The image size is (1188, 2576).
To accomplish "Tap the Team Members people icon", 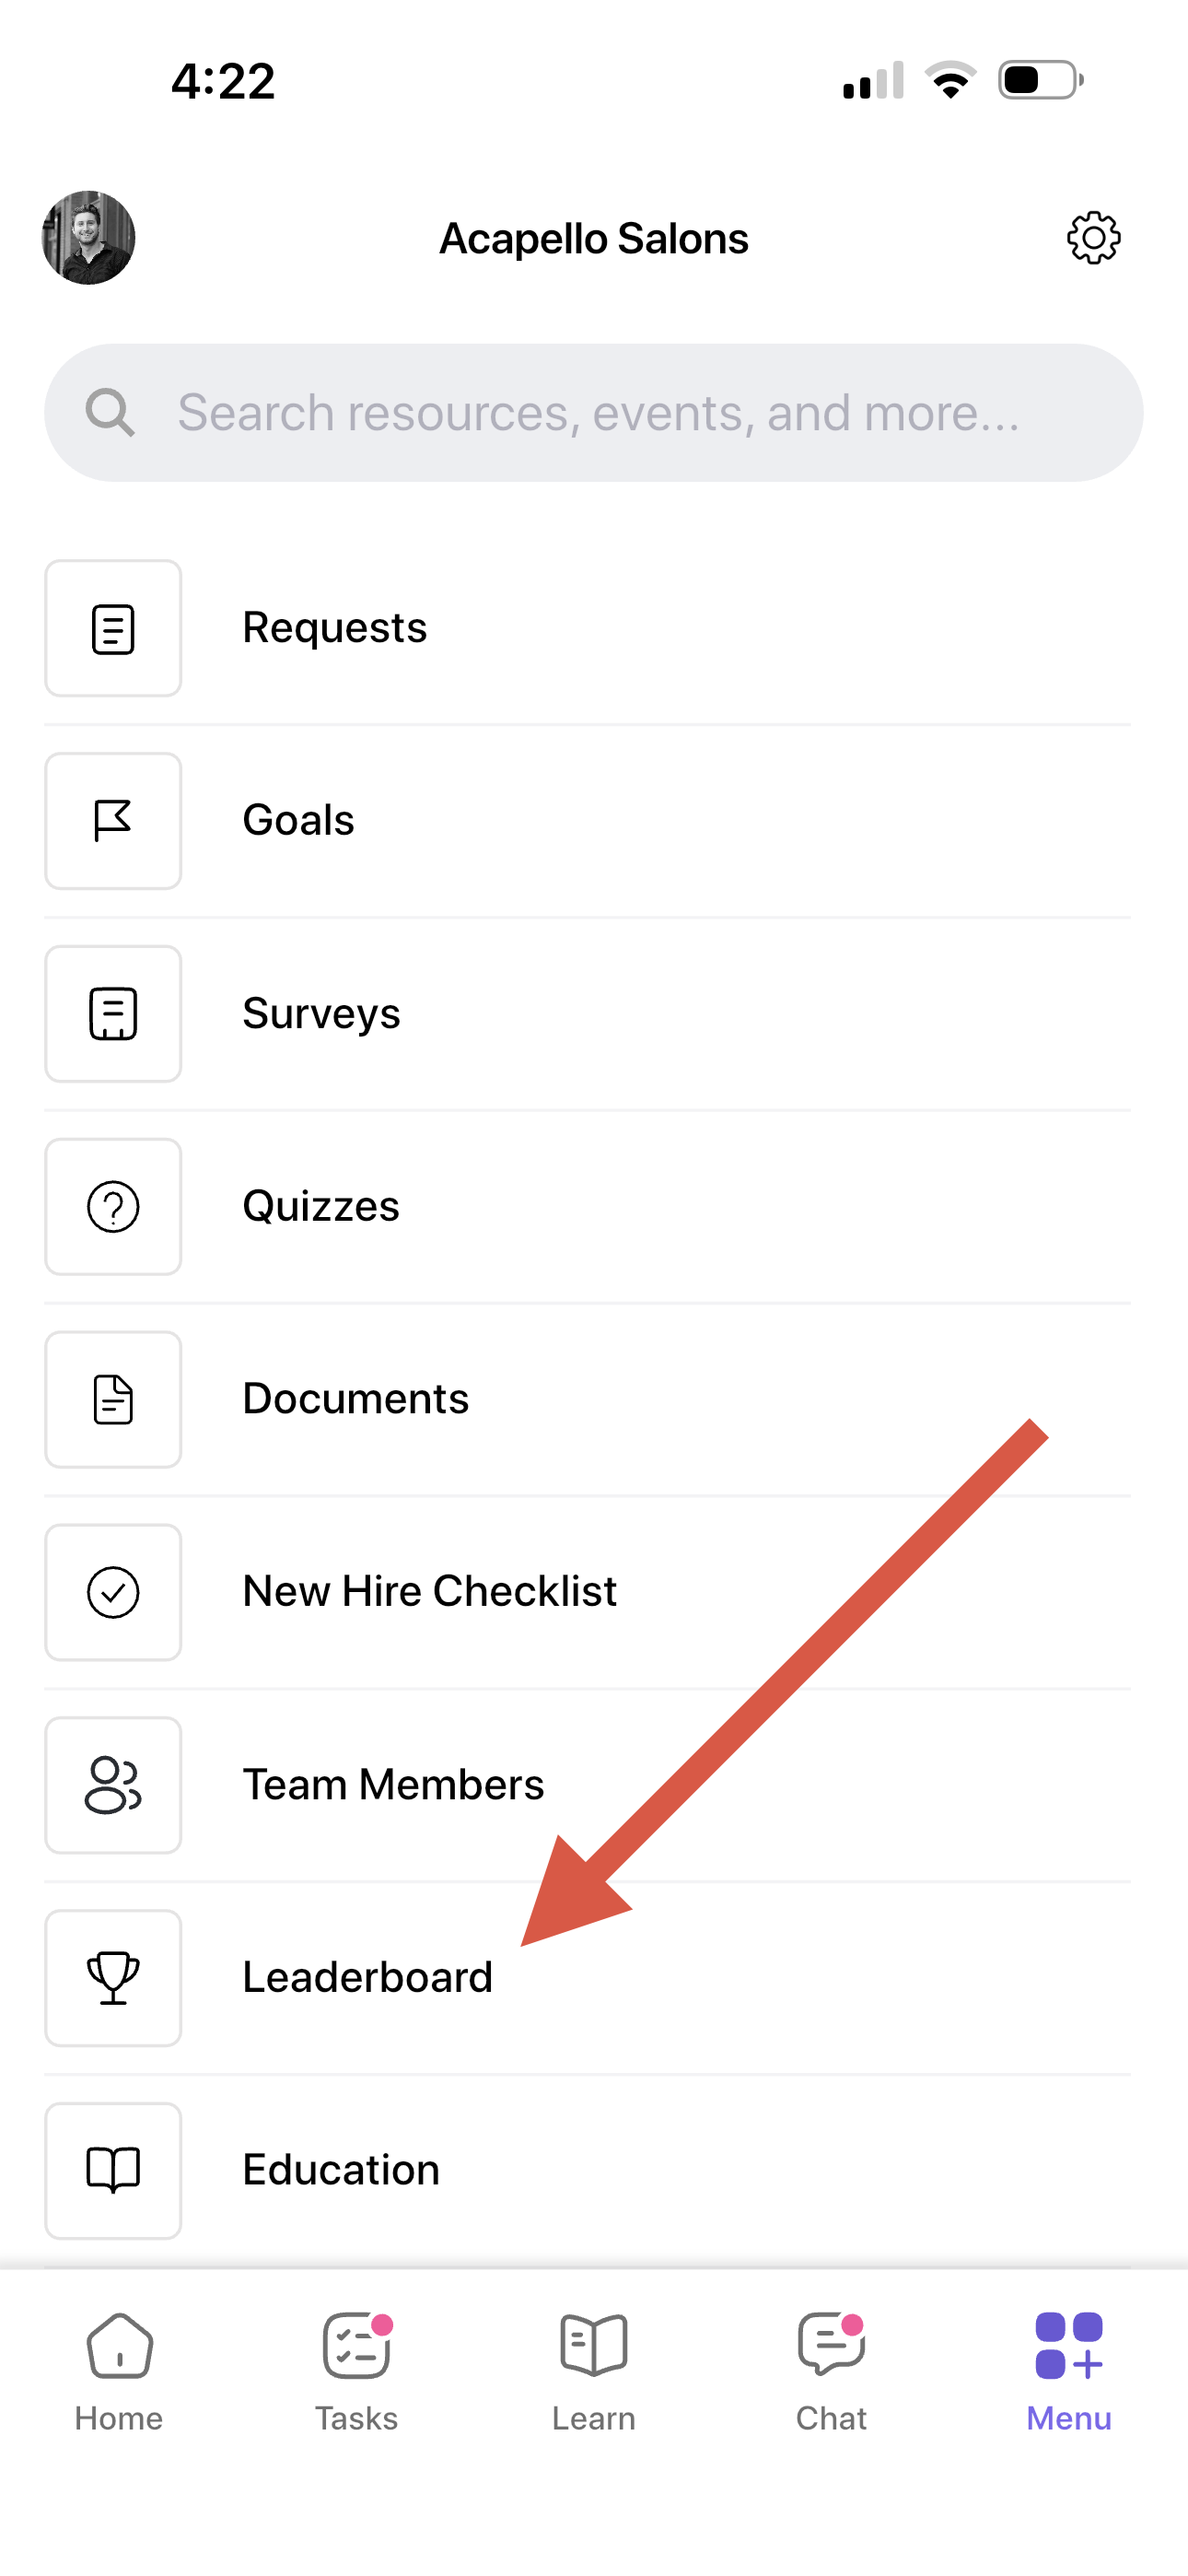I will (113, 1786).
